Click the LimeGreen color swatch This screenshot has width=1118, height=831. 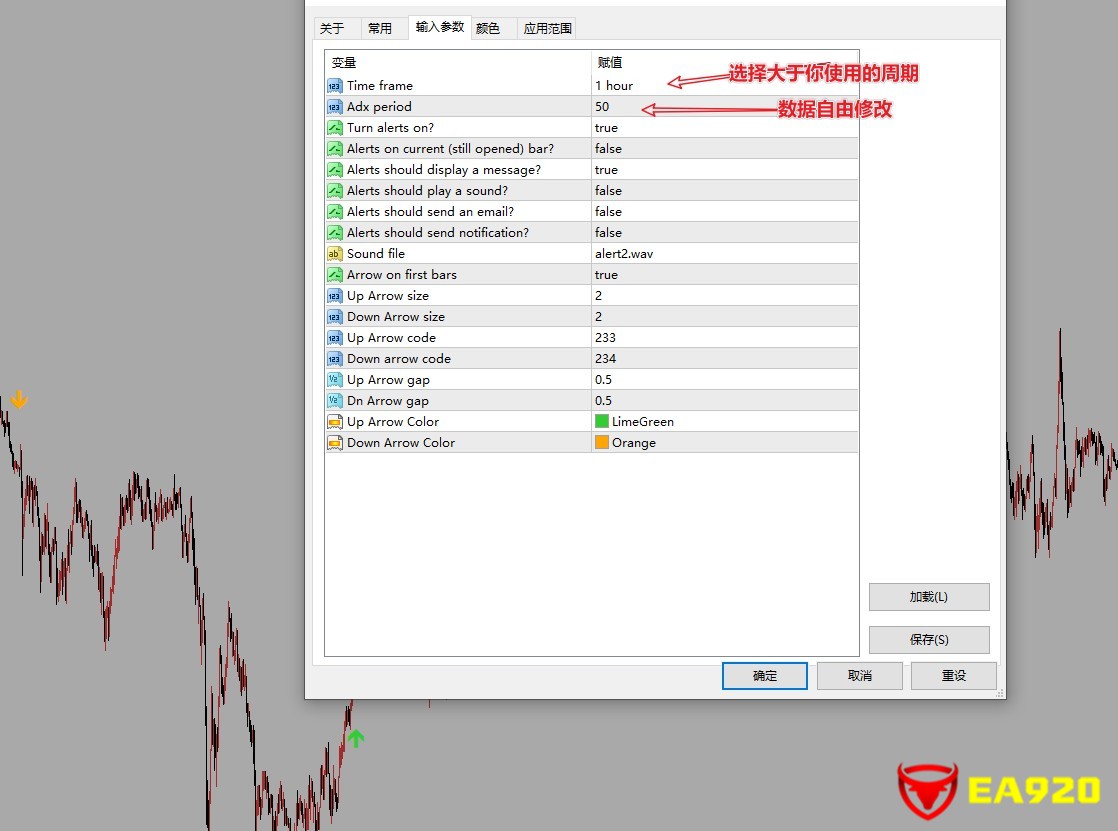coord(601,421)
